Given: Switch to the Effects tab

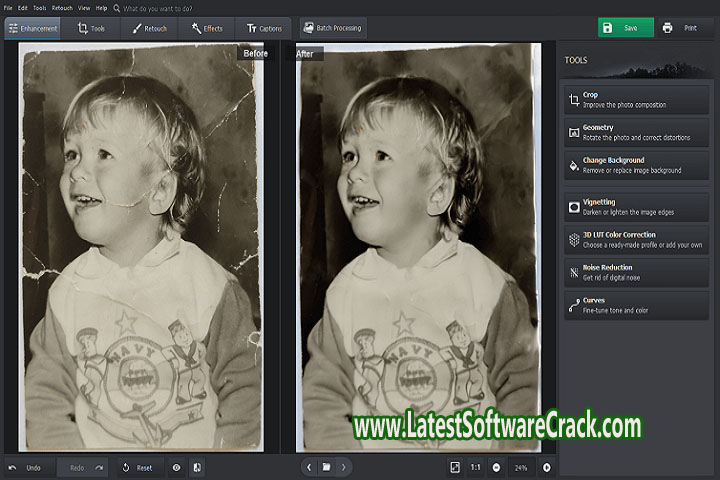Looking at the screenshot, I should (x=207, y=28).
